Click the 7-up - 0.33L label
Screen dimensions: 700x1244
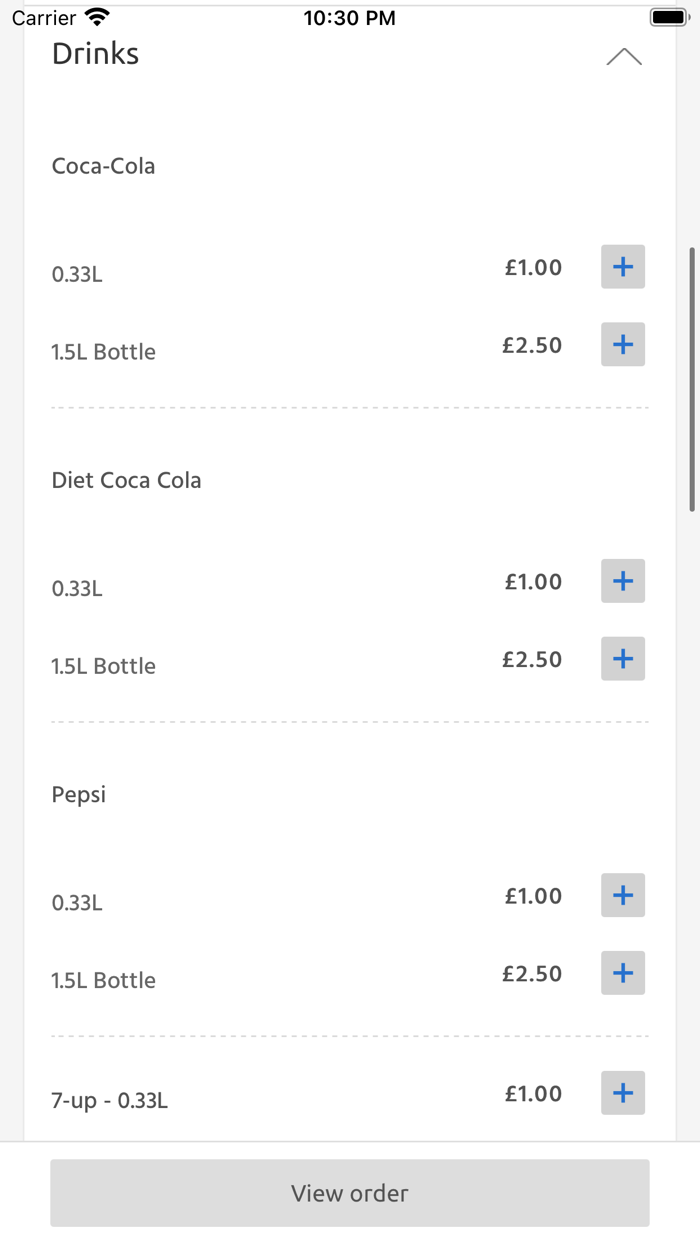point(110,1100)
